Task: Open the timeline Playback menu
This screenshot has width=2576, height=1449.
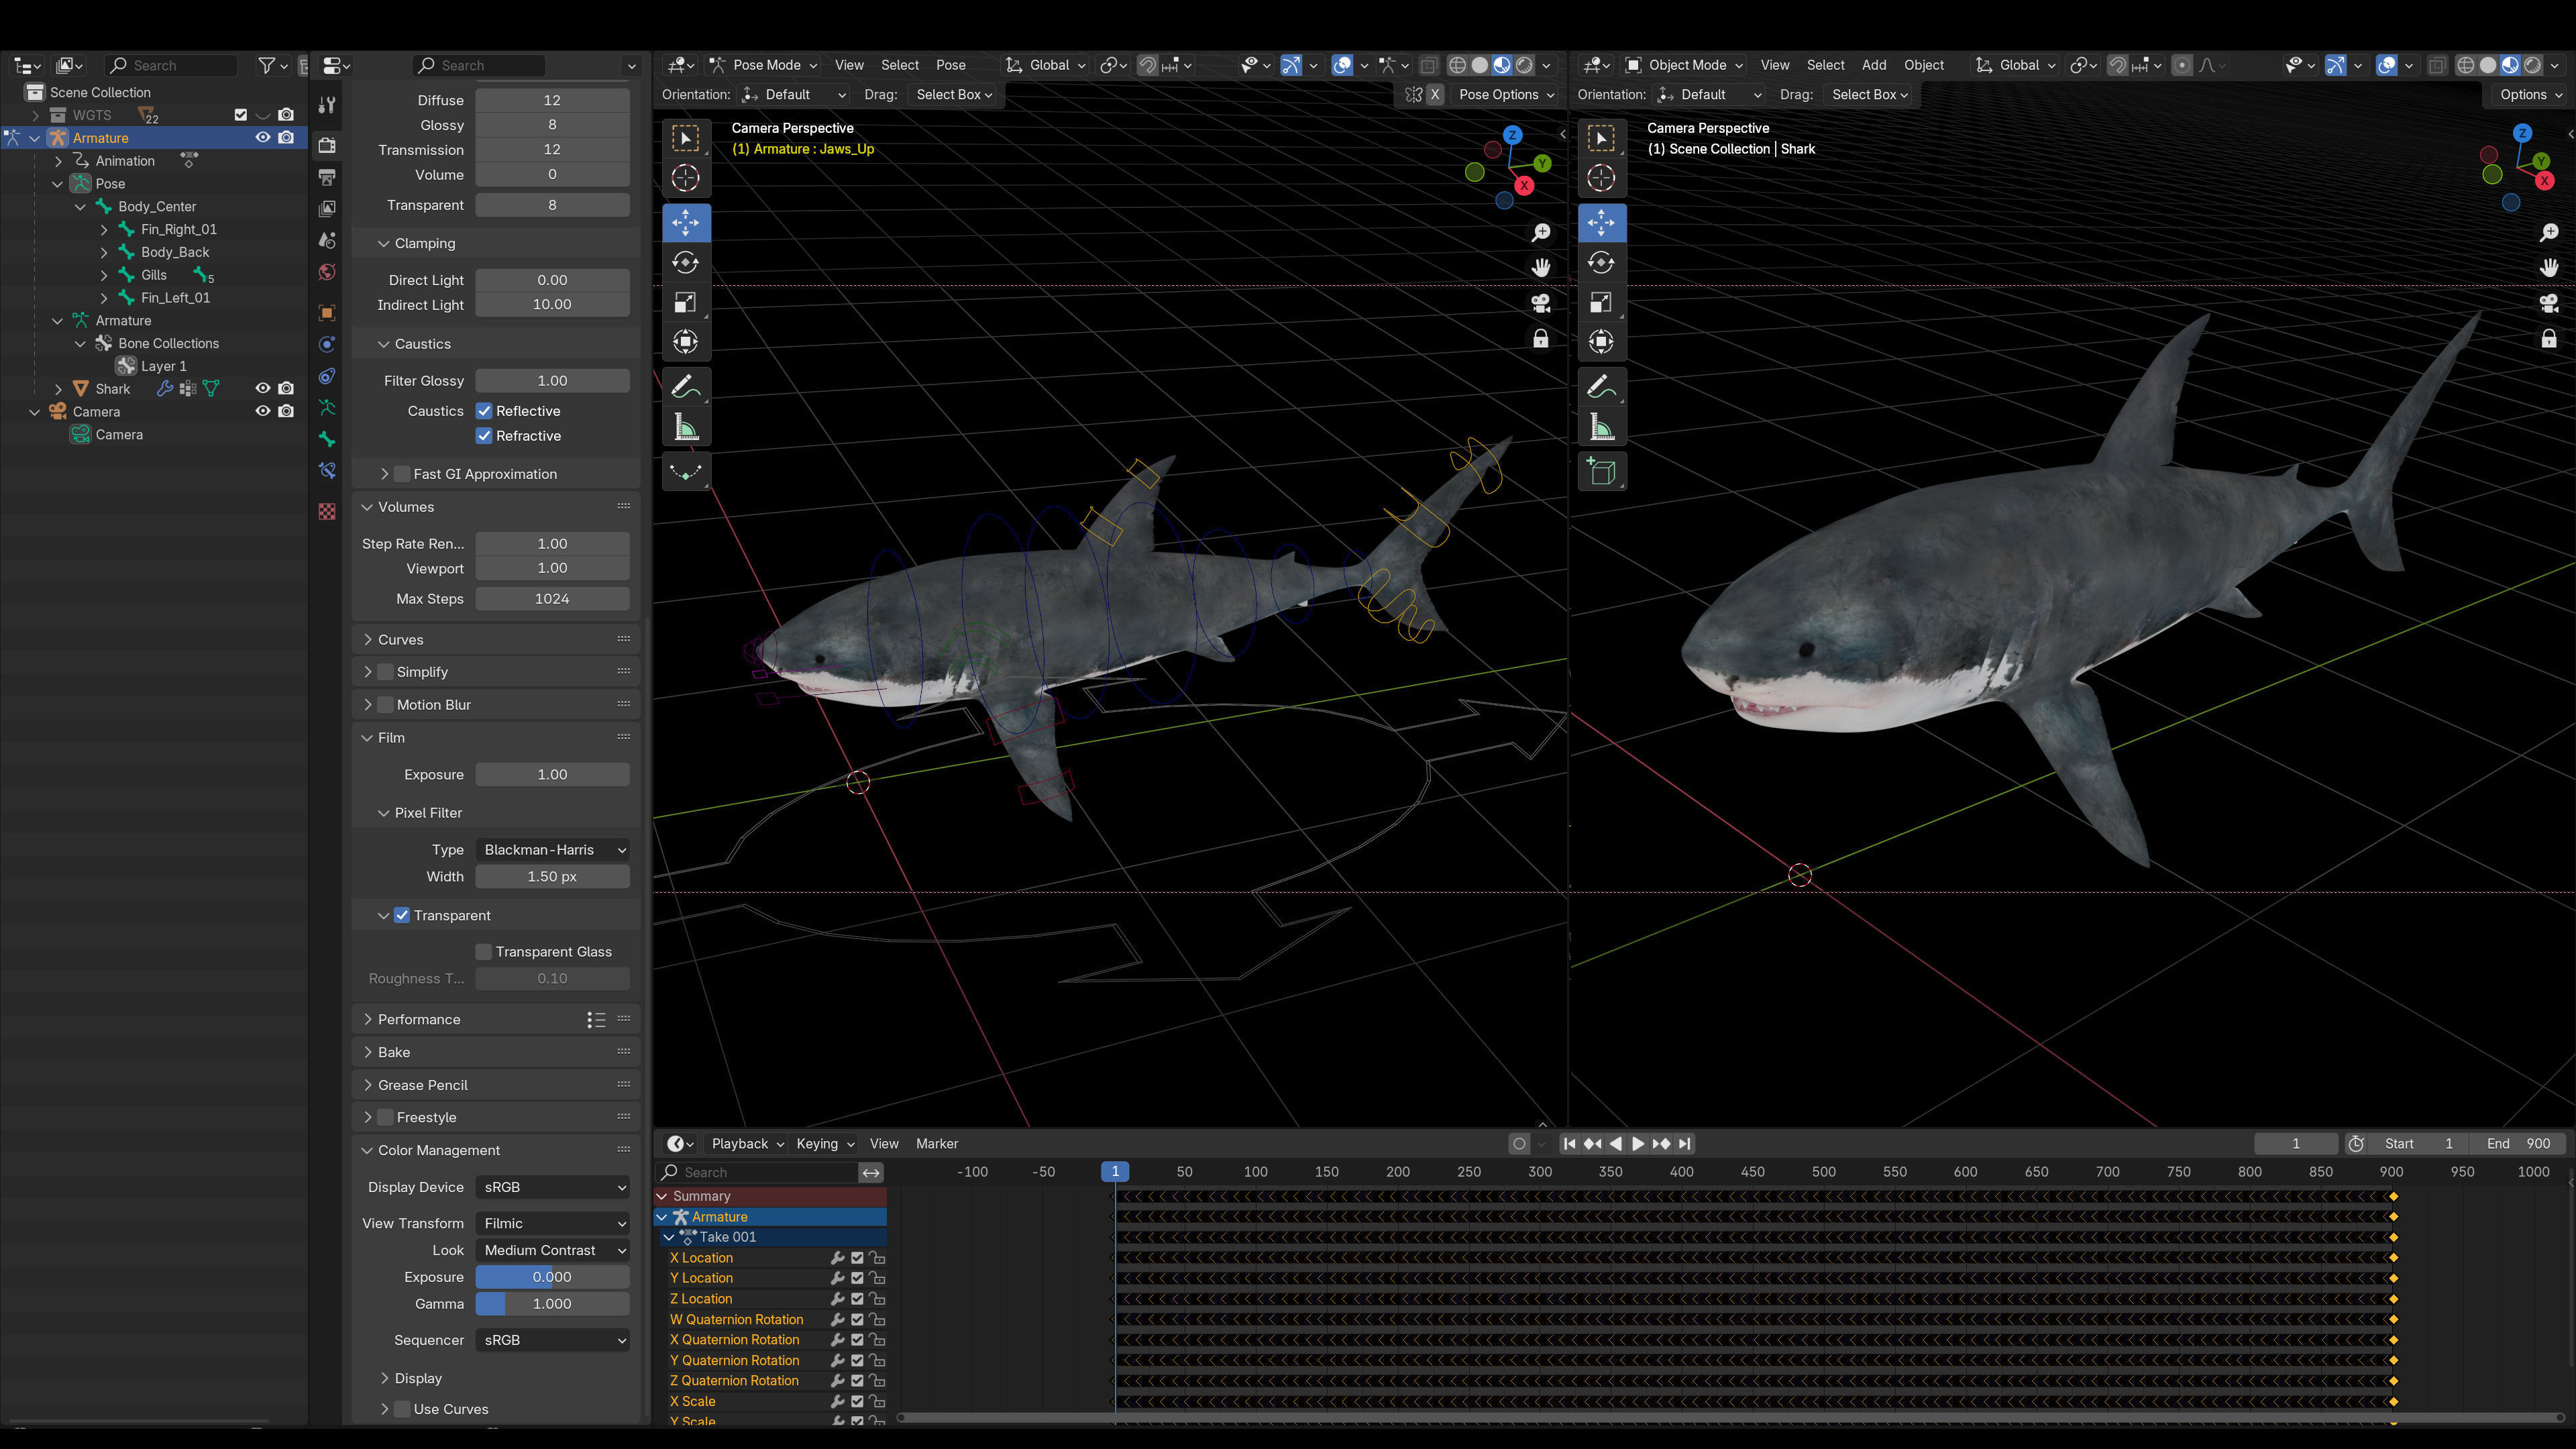Action: 747,1143
